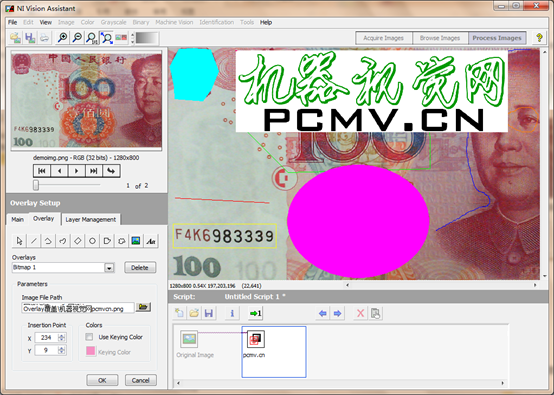This screenshot has height=395, width=554.
Task: Select the line overlay tool
Action: coord(34,241)
